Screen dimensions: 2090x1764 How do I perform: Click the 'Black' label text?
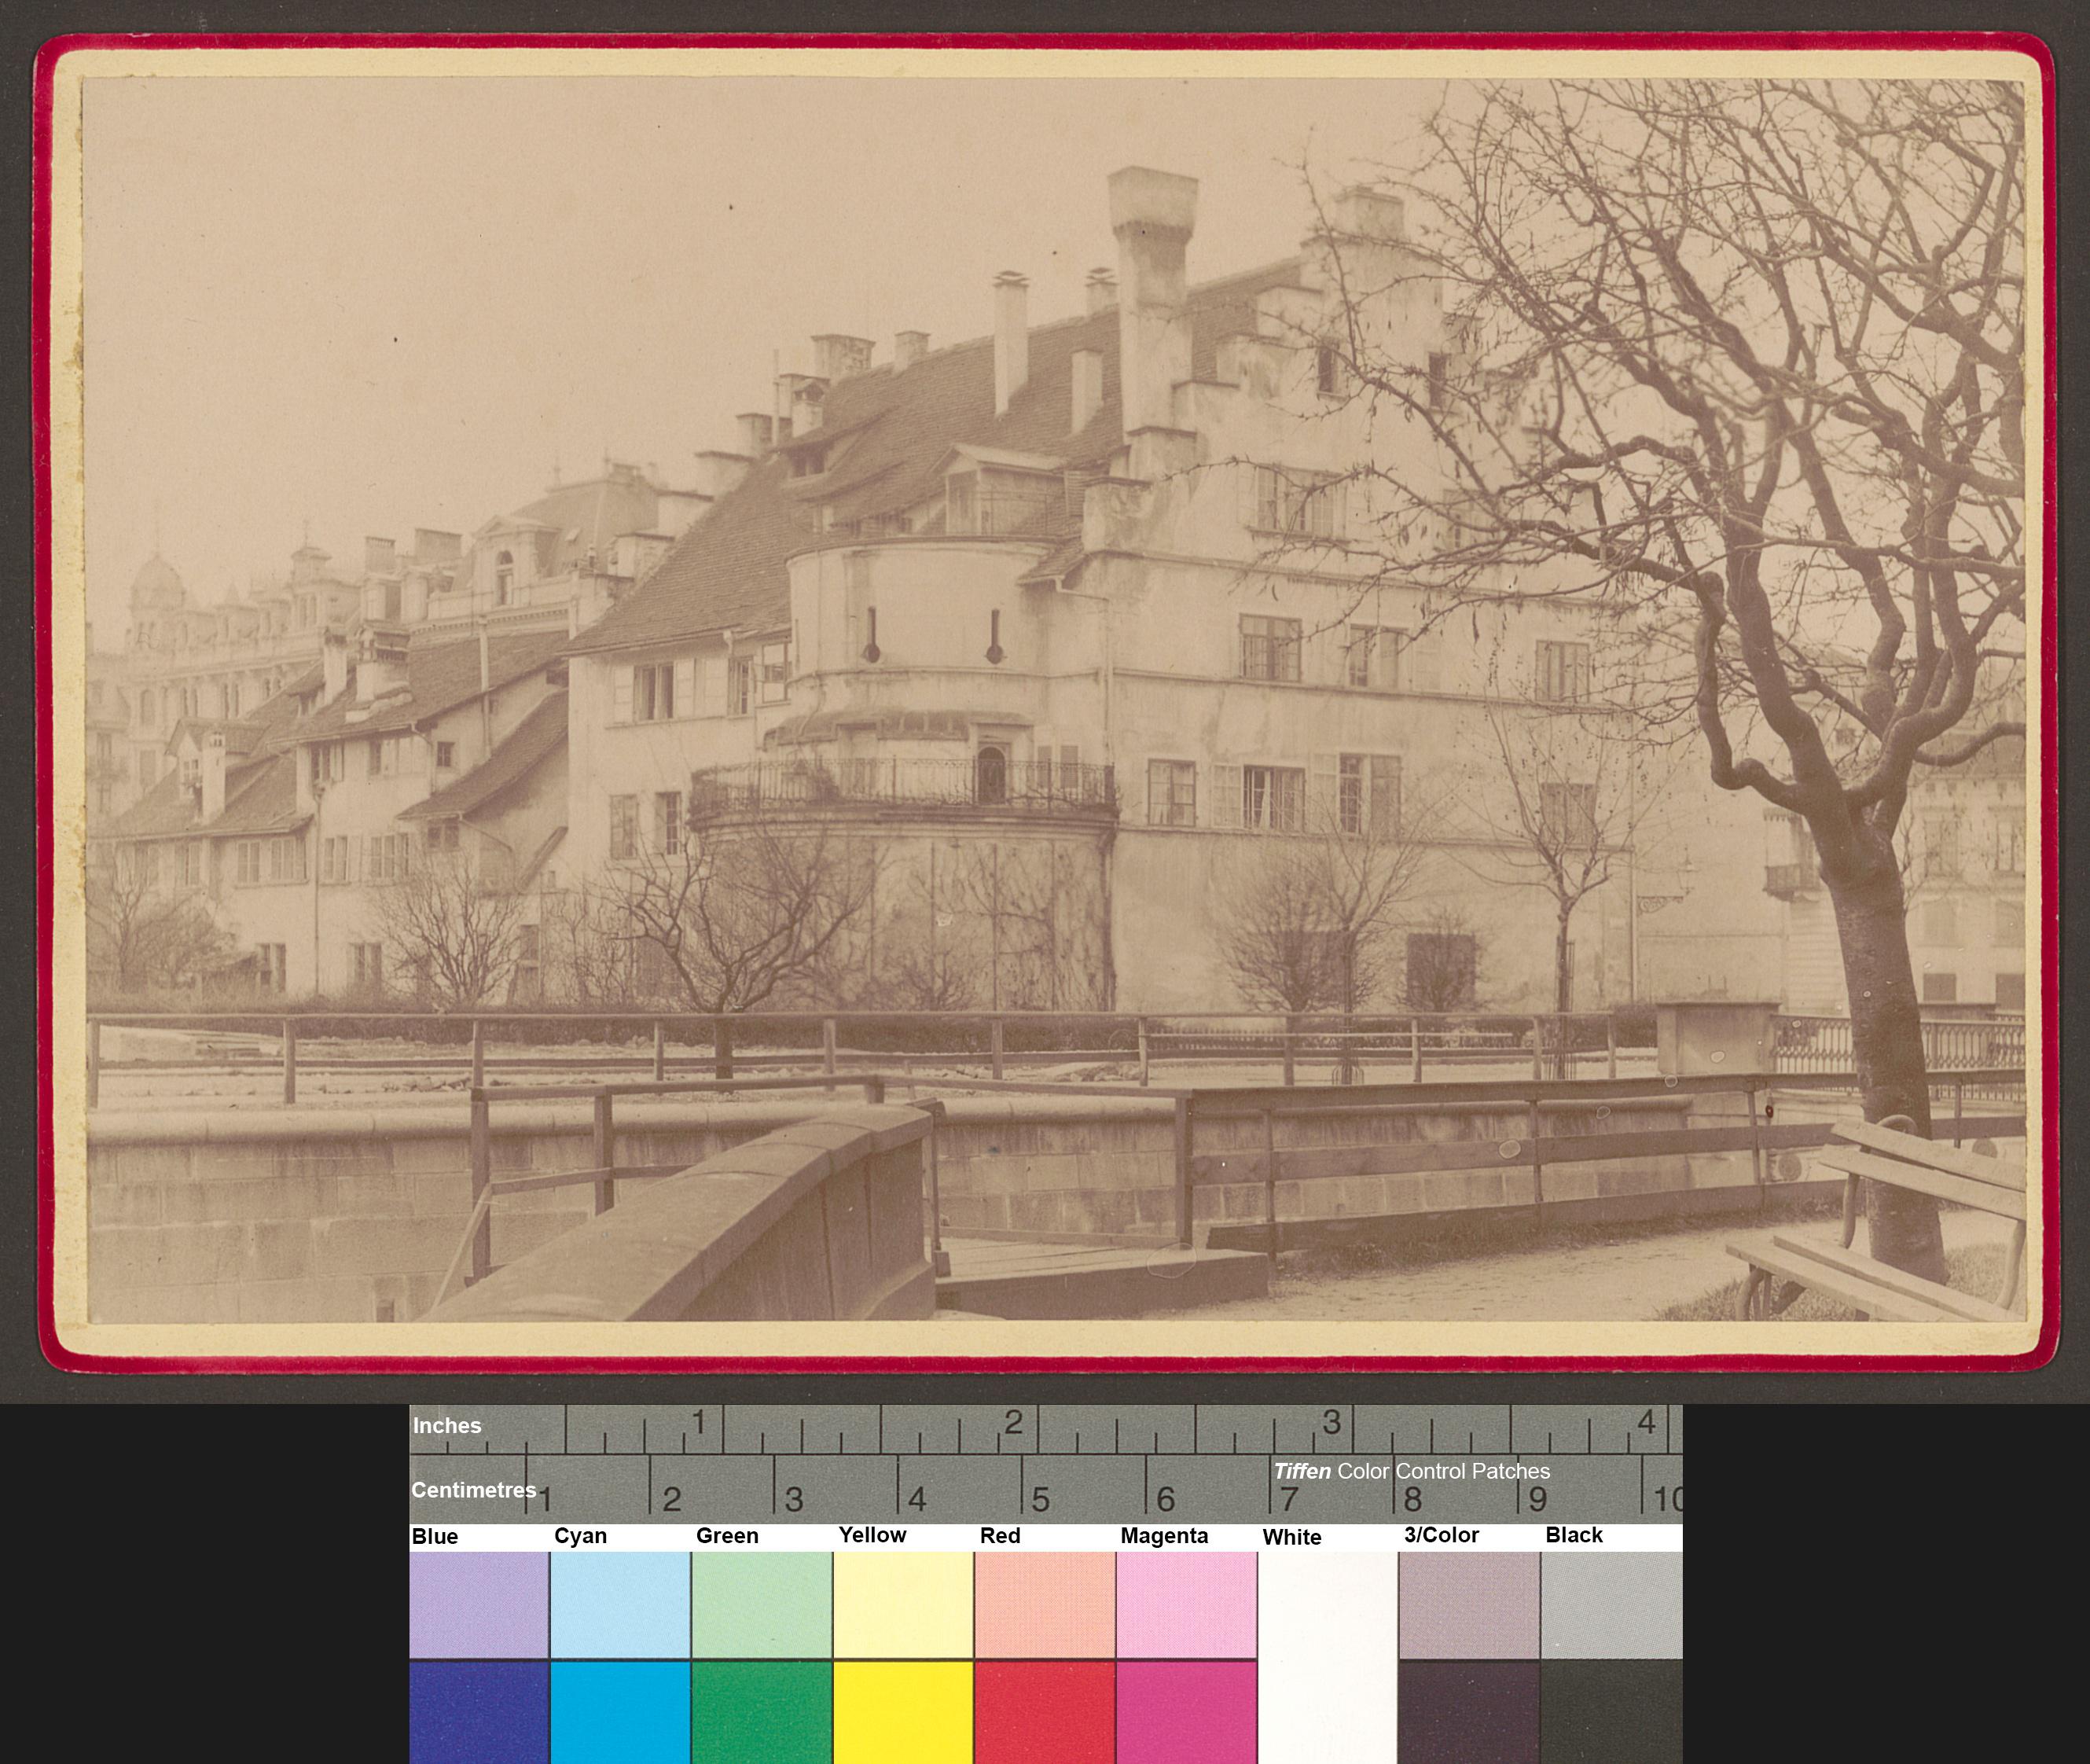coord(1574,1535)
